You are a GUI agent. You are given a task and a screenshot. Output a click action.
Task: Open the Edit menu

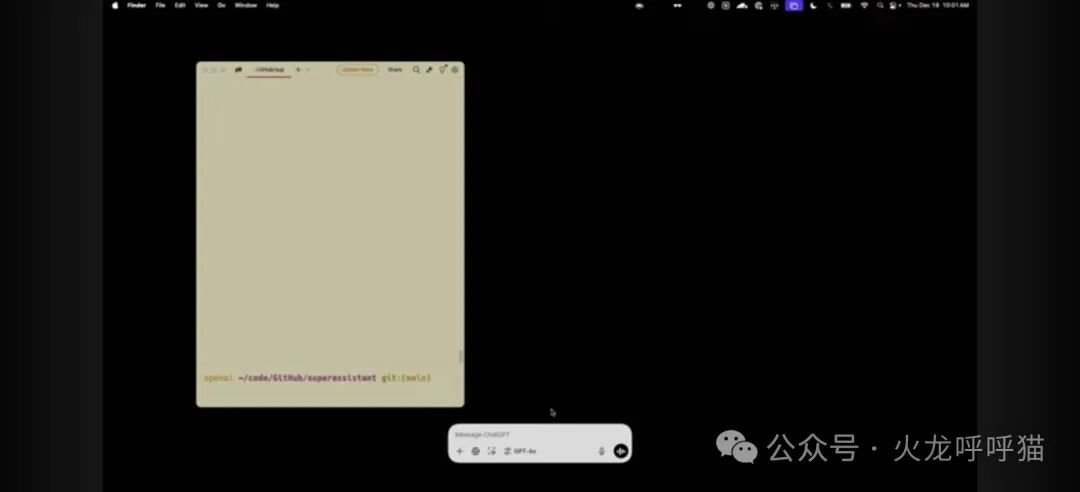pyautogui.click(x=180, y=5)
